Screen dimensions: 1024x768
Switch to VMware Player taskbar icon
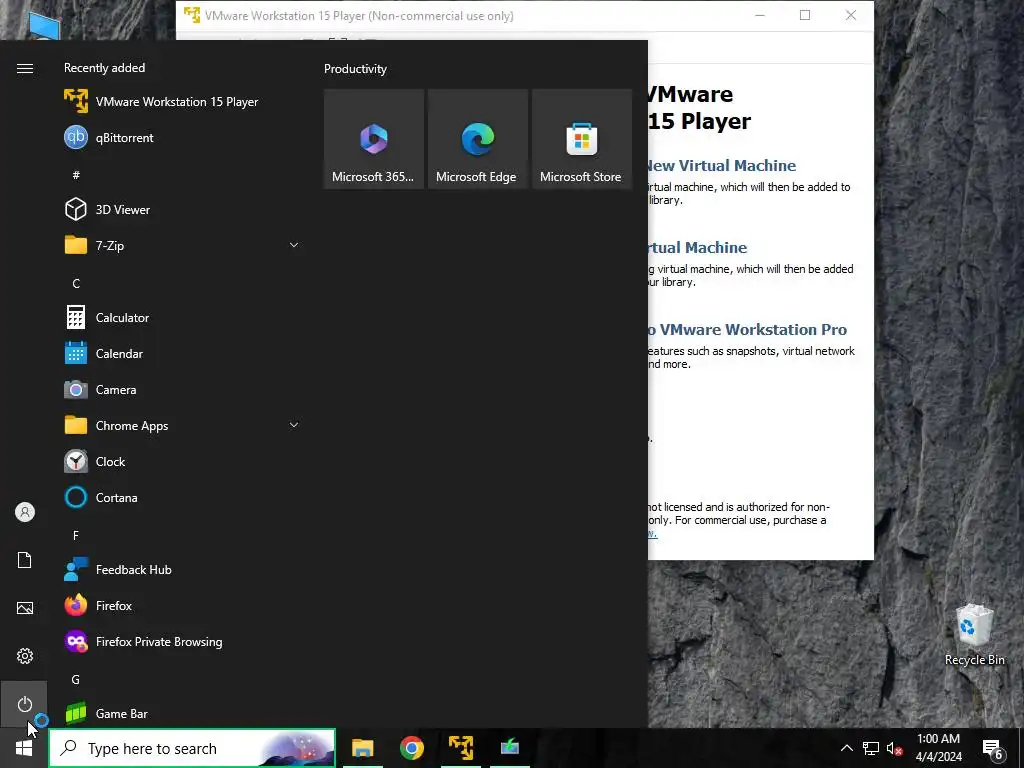(x=461, y=748)
